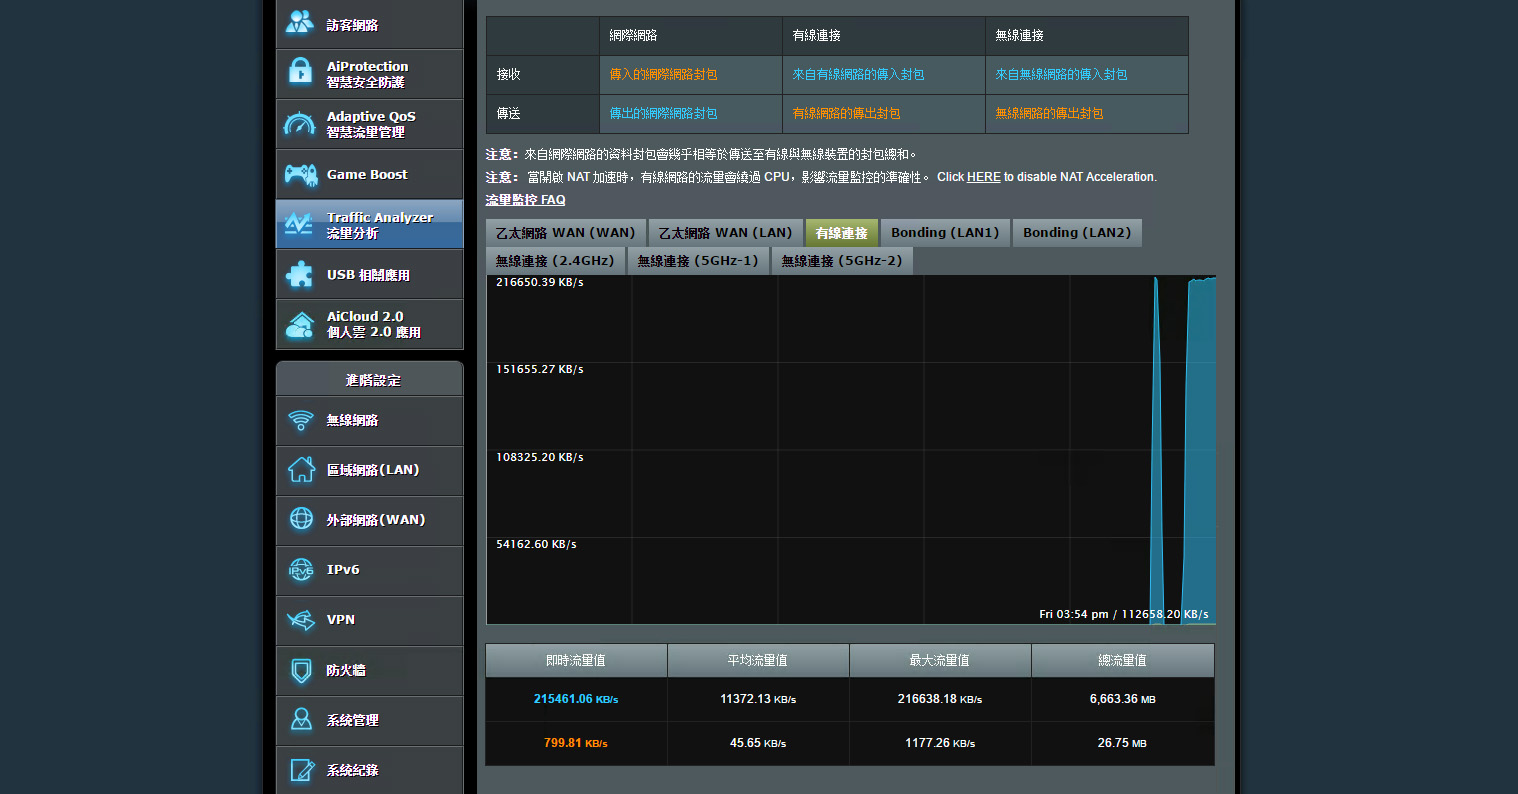Open the USB 相關應用 puzzle icon

click(299, 274)
